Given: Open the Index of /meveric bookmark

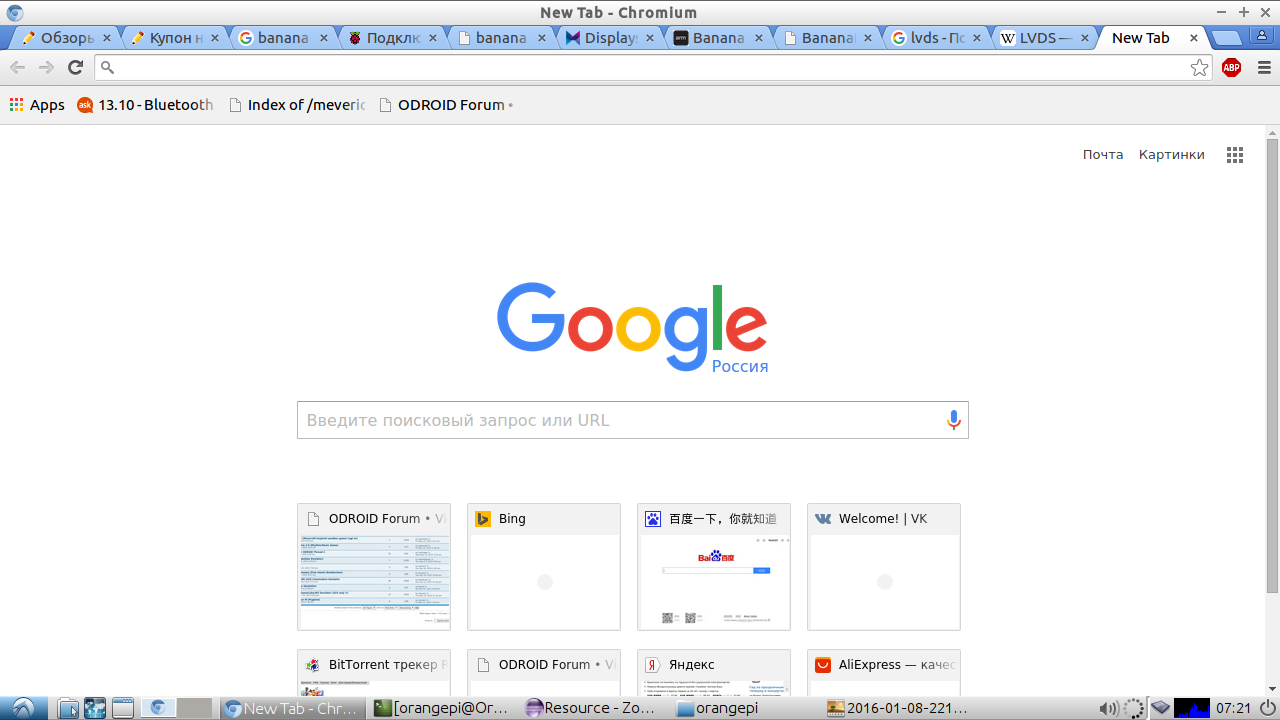Looking at the screenshot, I should (x=296, y=105).
